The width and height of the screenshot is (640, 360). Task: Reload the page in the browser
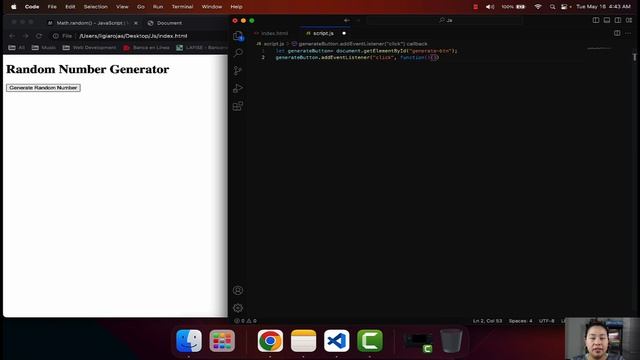click(39, 36)
